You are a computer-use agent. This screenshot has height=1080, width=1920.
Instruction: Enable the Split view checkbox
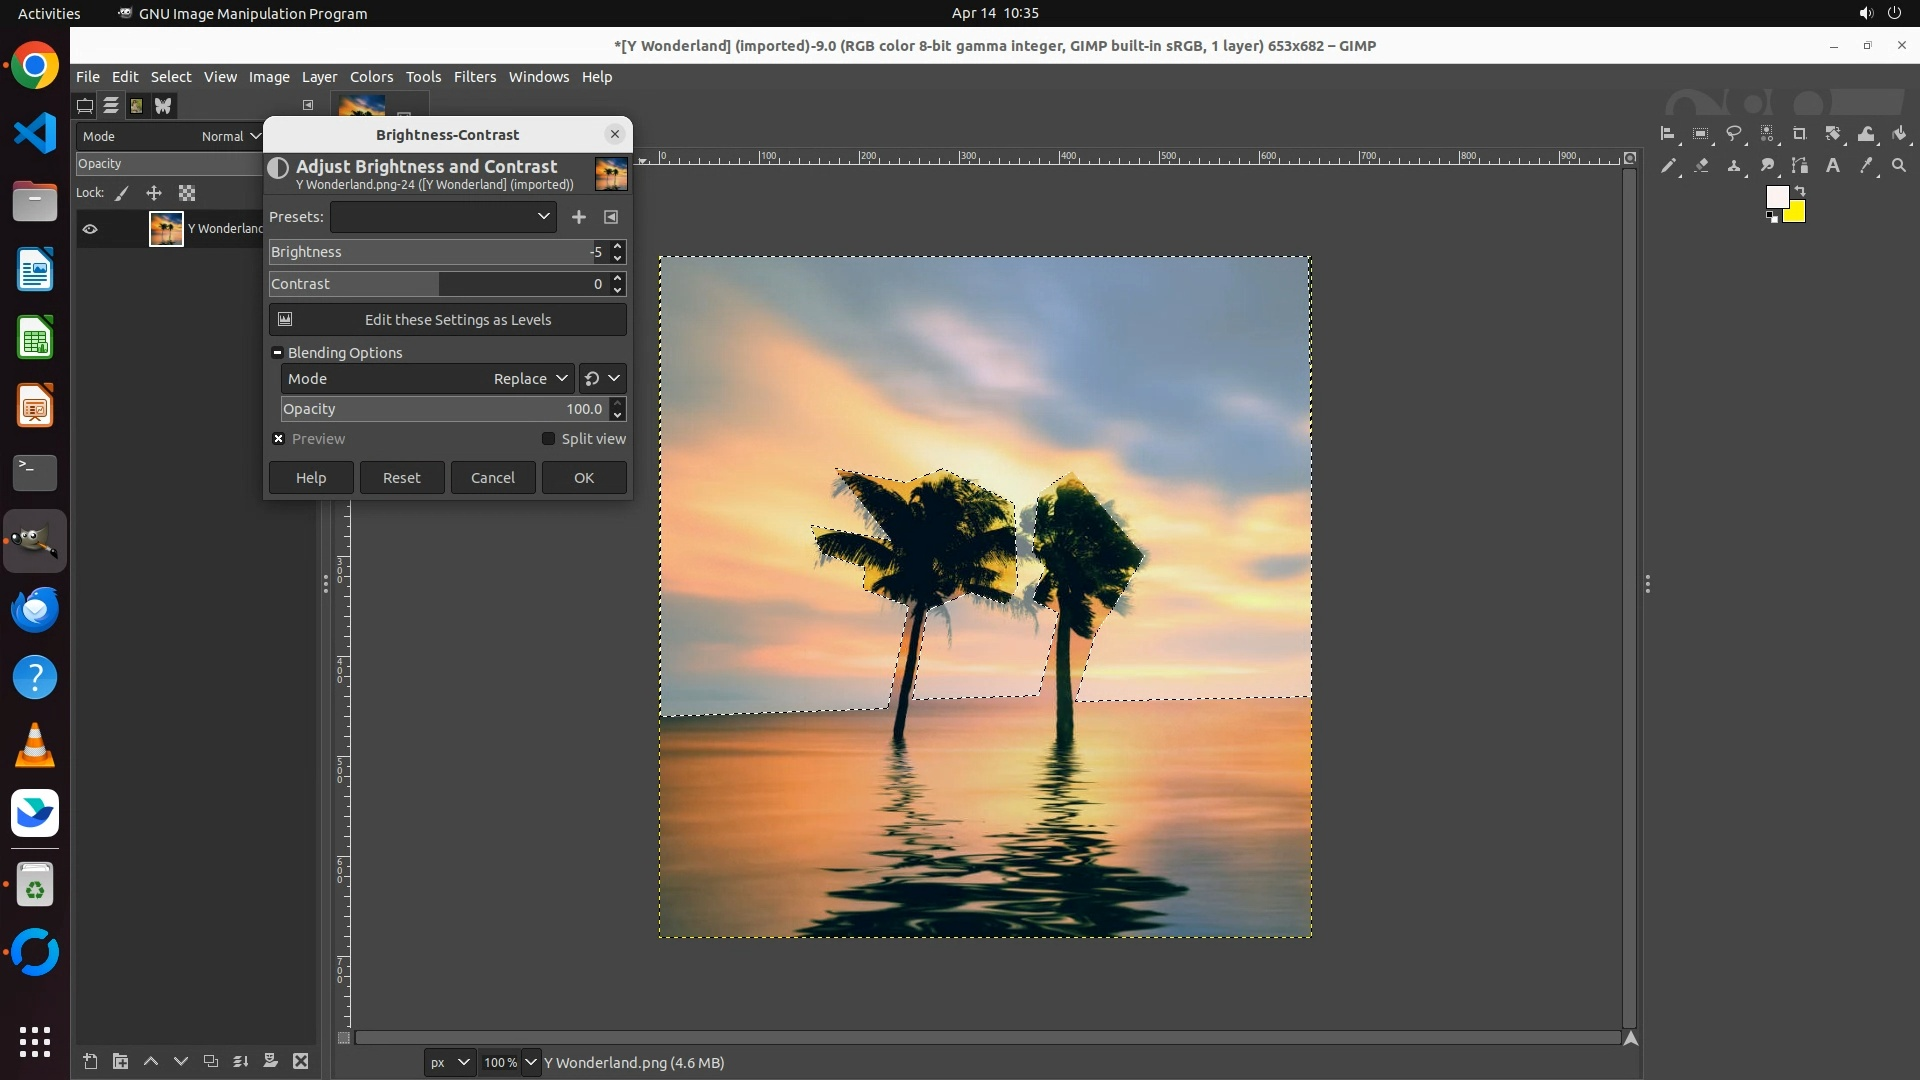(x=548, y=439)
